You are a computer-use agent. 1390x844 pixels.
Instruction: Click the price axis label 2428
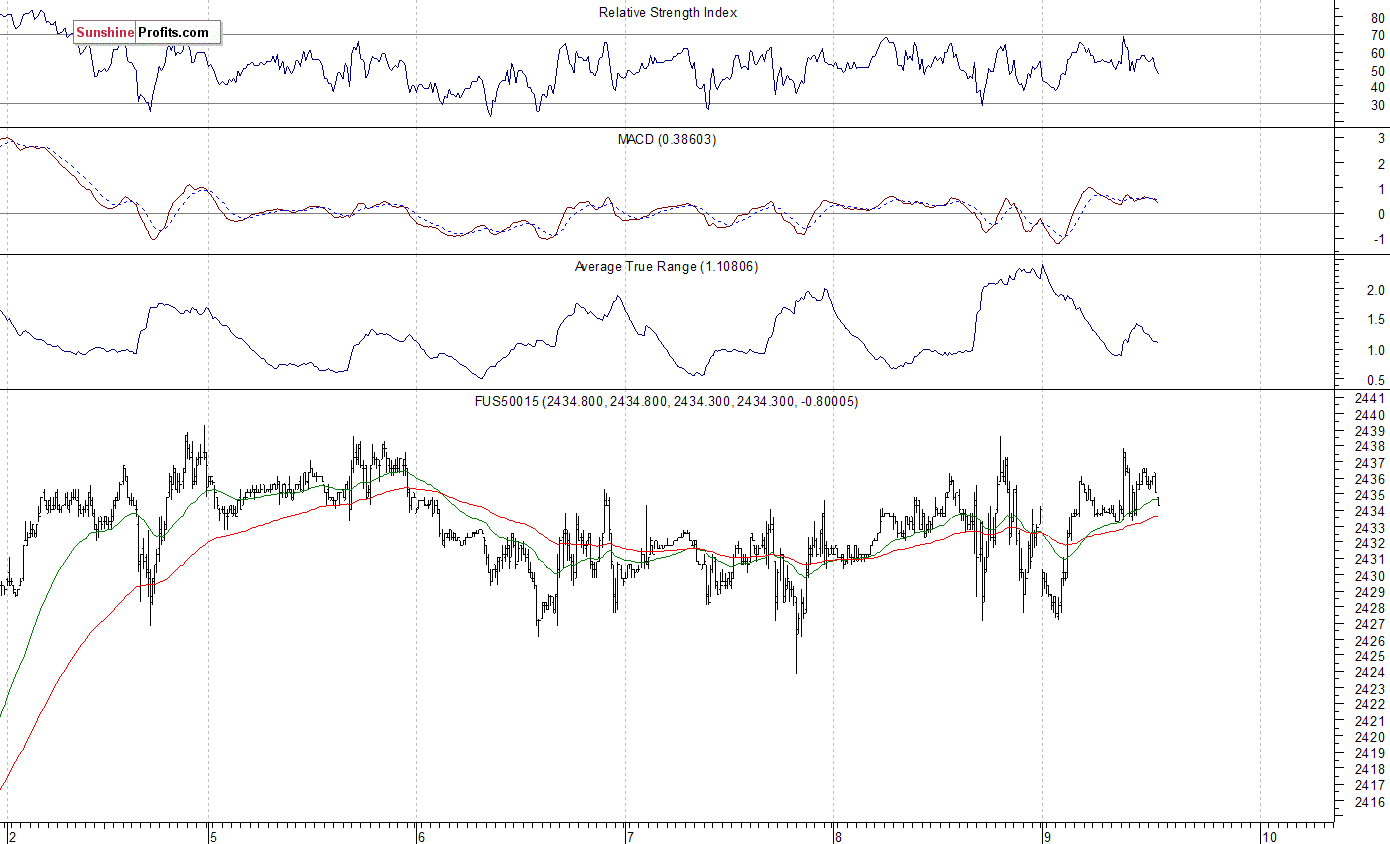tap(1370, 609)
